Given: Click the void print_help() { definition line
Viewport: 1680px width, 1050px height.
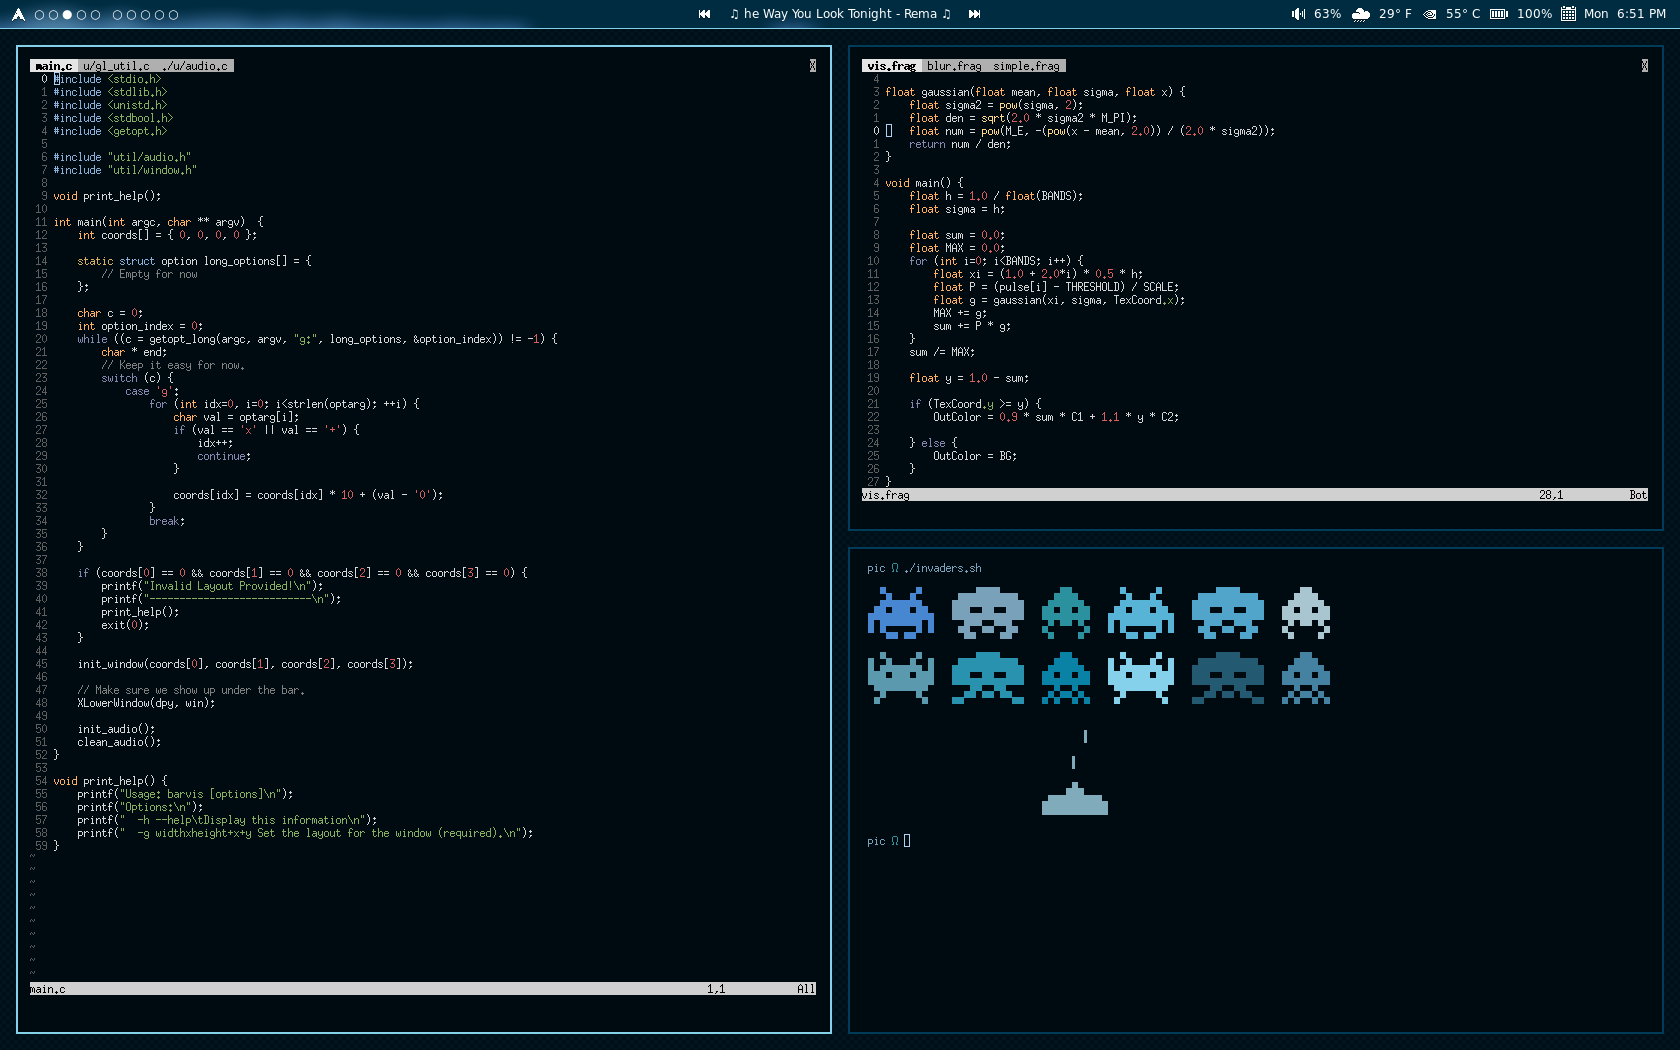Looking at the screenshot, I should (110, 781).
